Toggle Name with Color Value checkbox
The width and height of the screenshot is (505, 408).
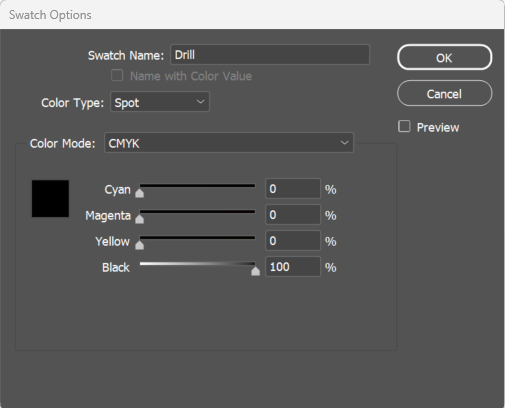coord(117,75)
